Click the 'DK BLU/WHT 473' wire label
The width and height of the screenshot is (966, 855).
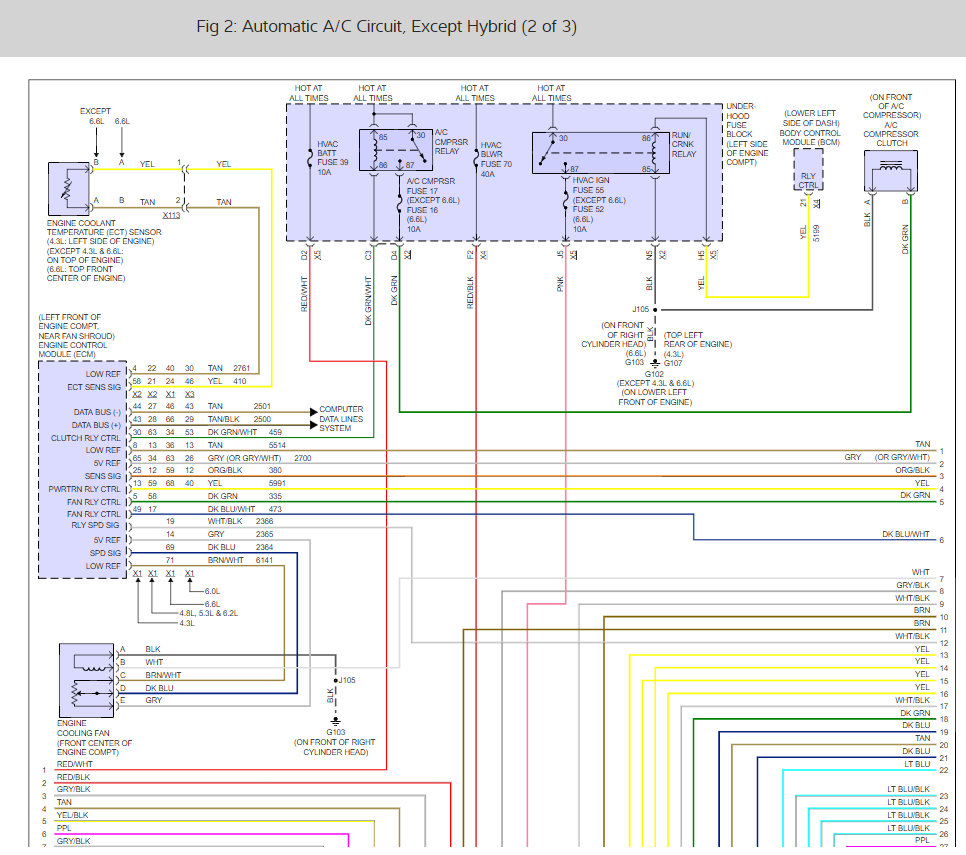245,509
